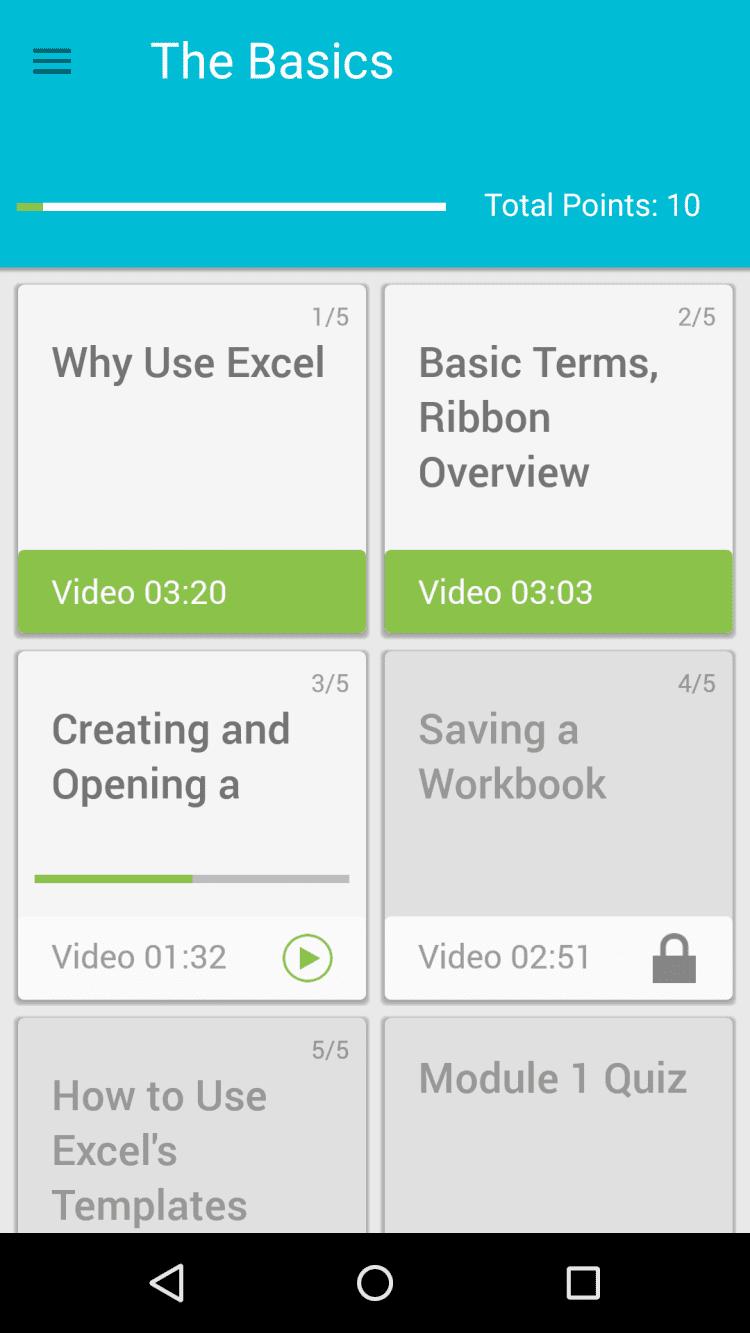Tap the Video 02:51 label

505,957
